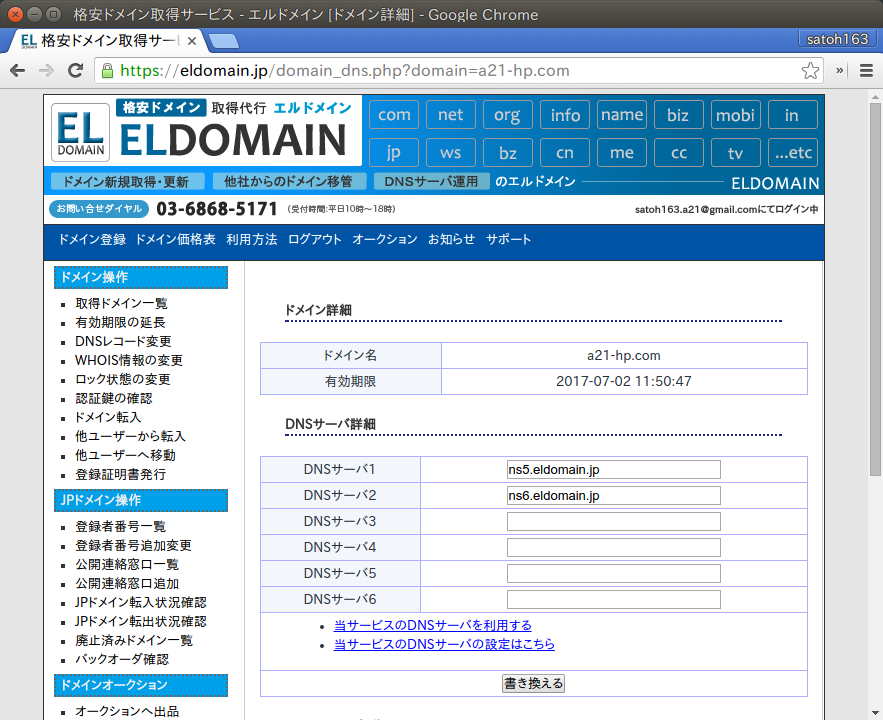Click the browser forward arrow
Screen dimensions: 883x720
46,70
